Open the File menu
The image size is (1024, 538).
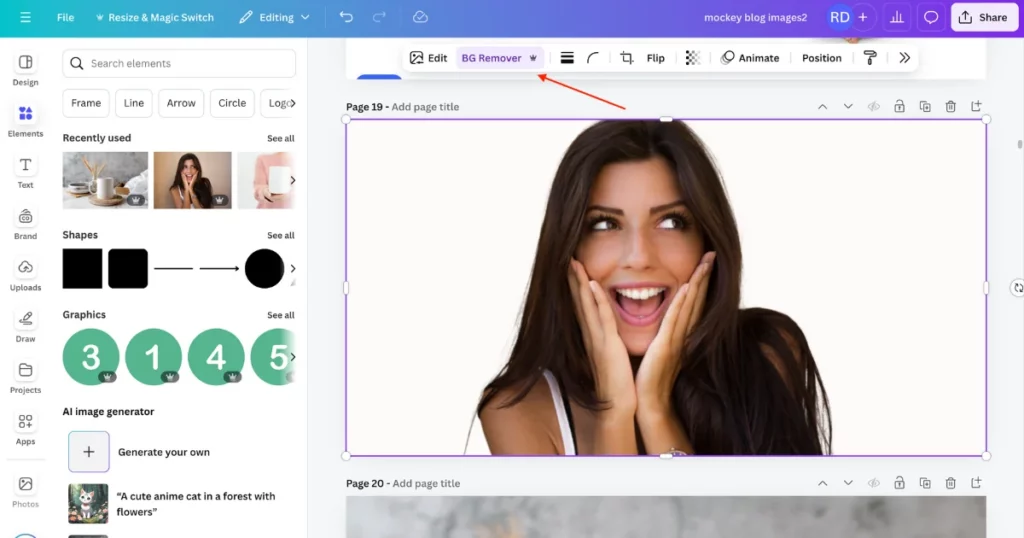click(x=65, y=18)
